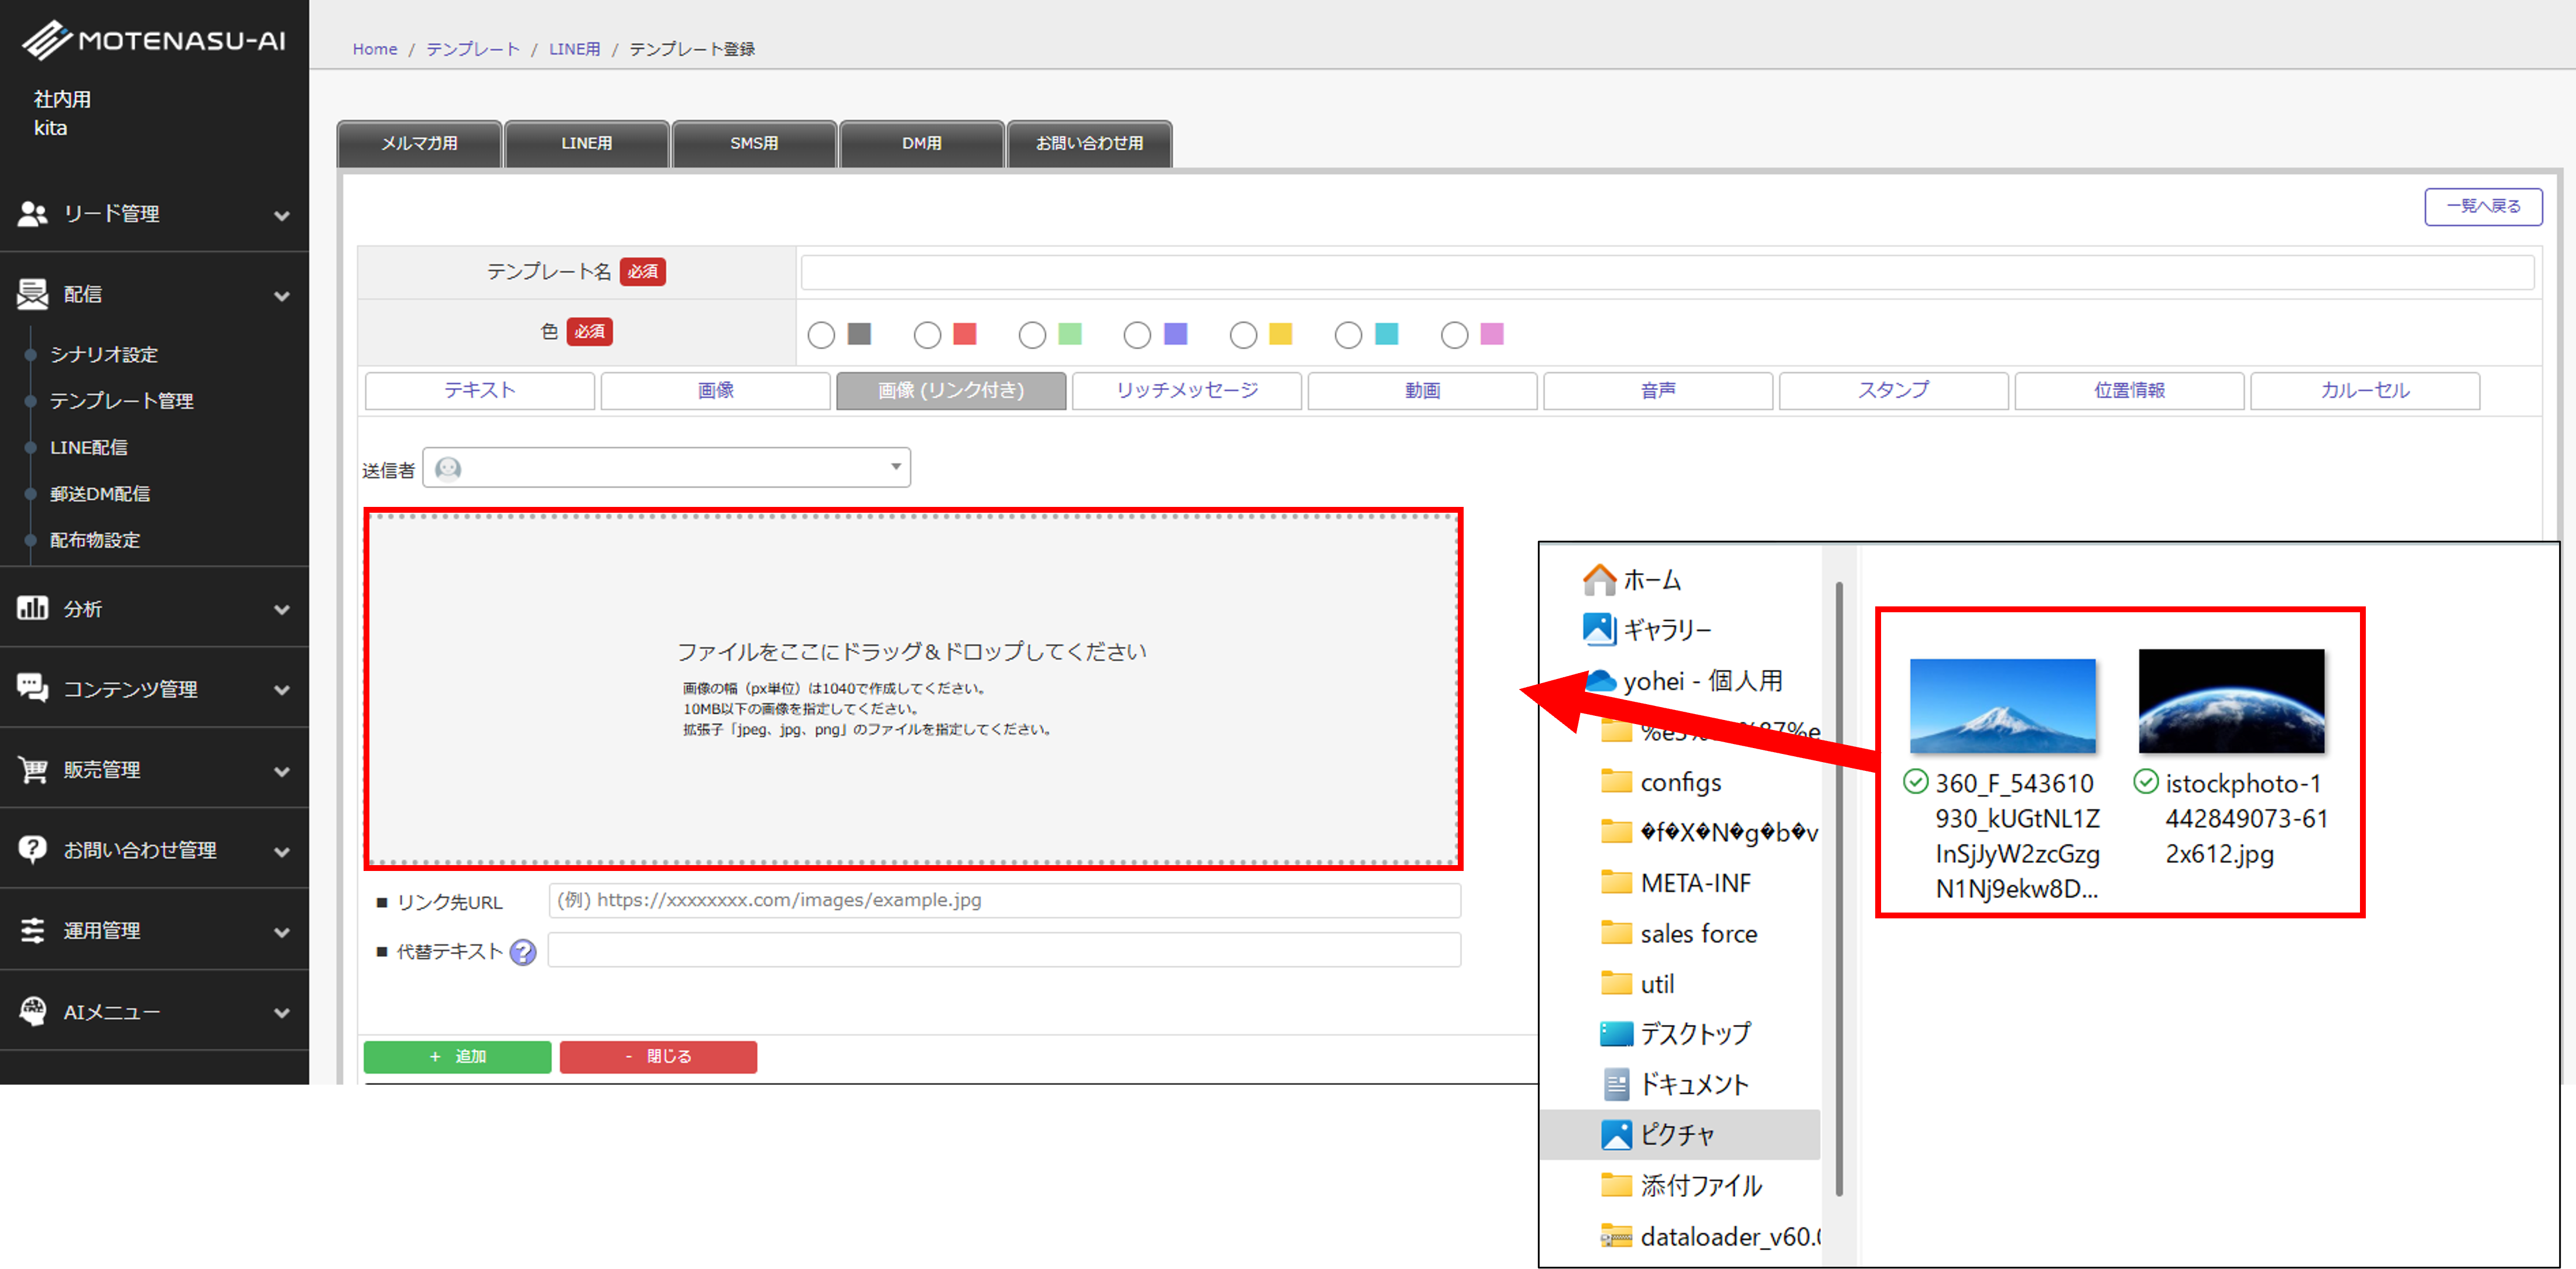Select the red color radio button
This screenshot has width=2576, height=1269.
coord(927,335)
